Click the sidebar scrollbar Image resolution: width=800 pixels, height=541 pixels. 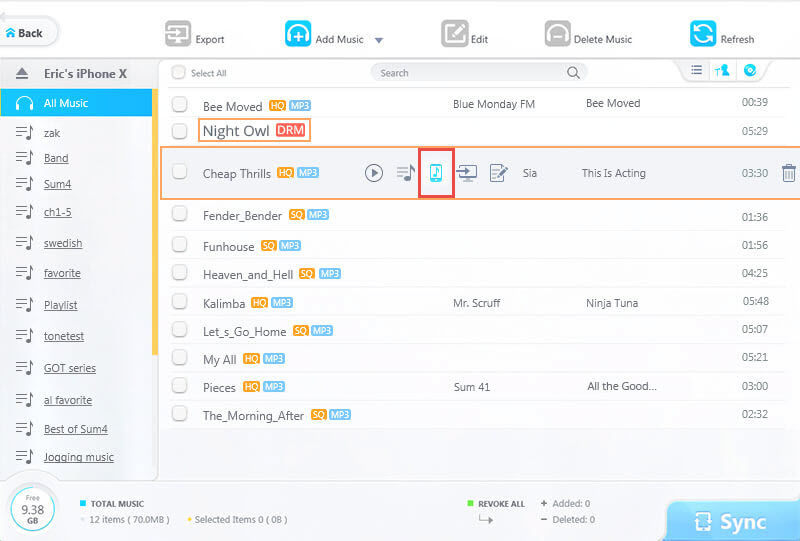155,223
